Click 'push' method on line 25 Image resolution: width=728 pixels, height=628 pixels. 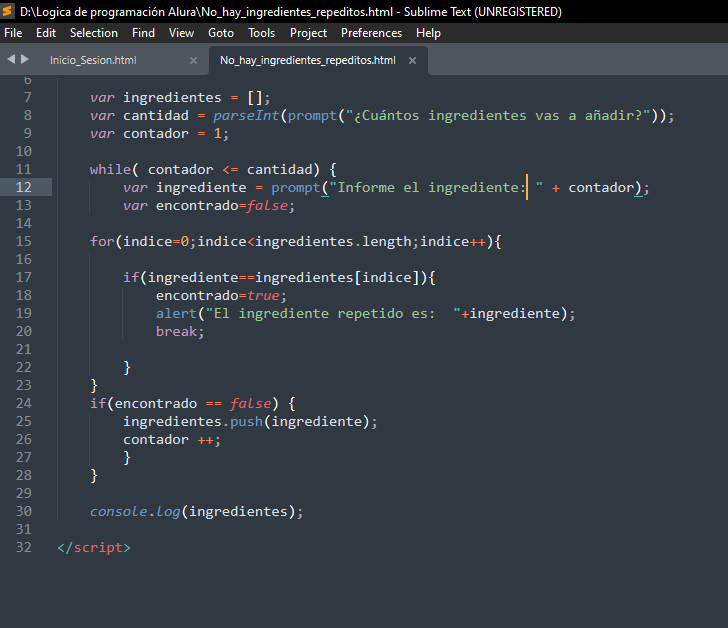click(247, 422)
